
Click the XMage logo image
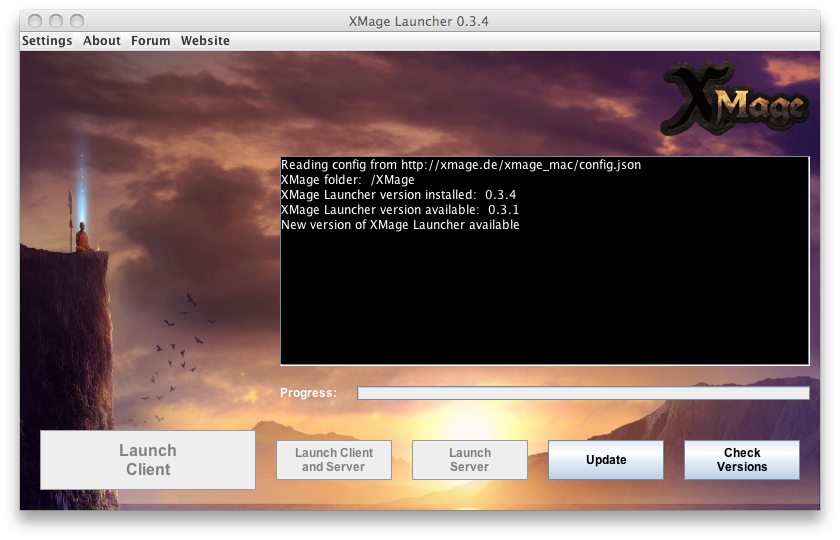(x=735, y=98)
